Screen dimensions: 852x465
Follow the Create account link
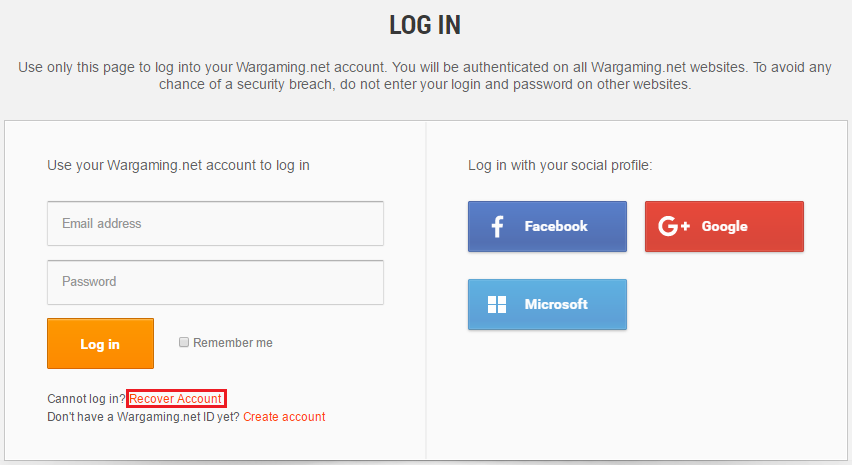(x=284, y=417)
